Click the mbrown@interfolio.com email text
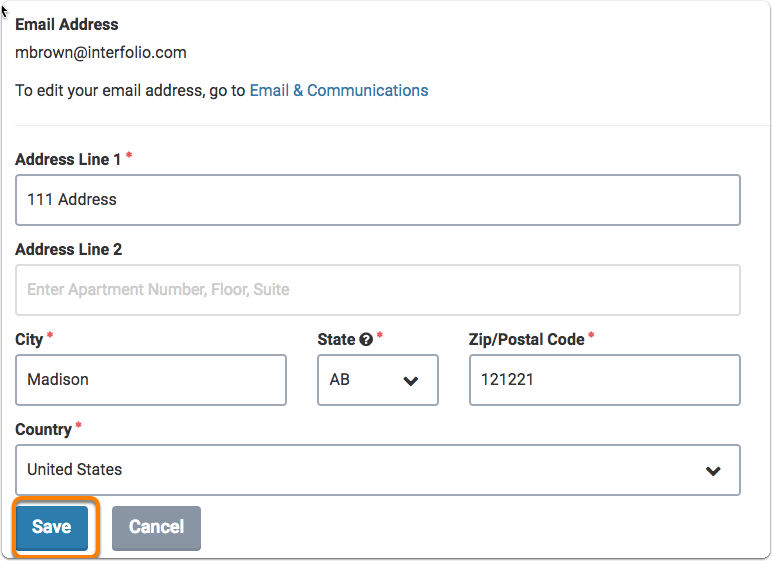This screenshot has height=561, width=772. tap(100, 53)
